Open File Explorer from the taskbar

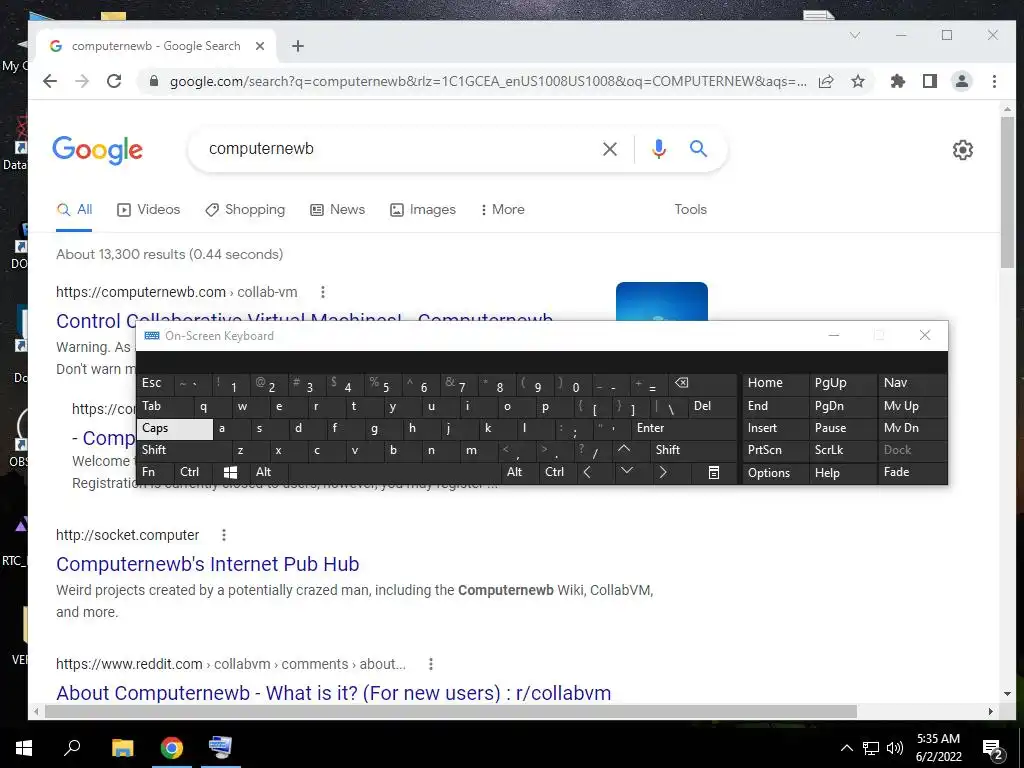click(122, 748)
